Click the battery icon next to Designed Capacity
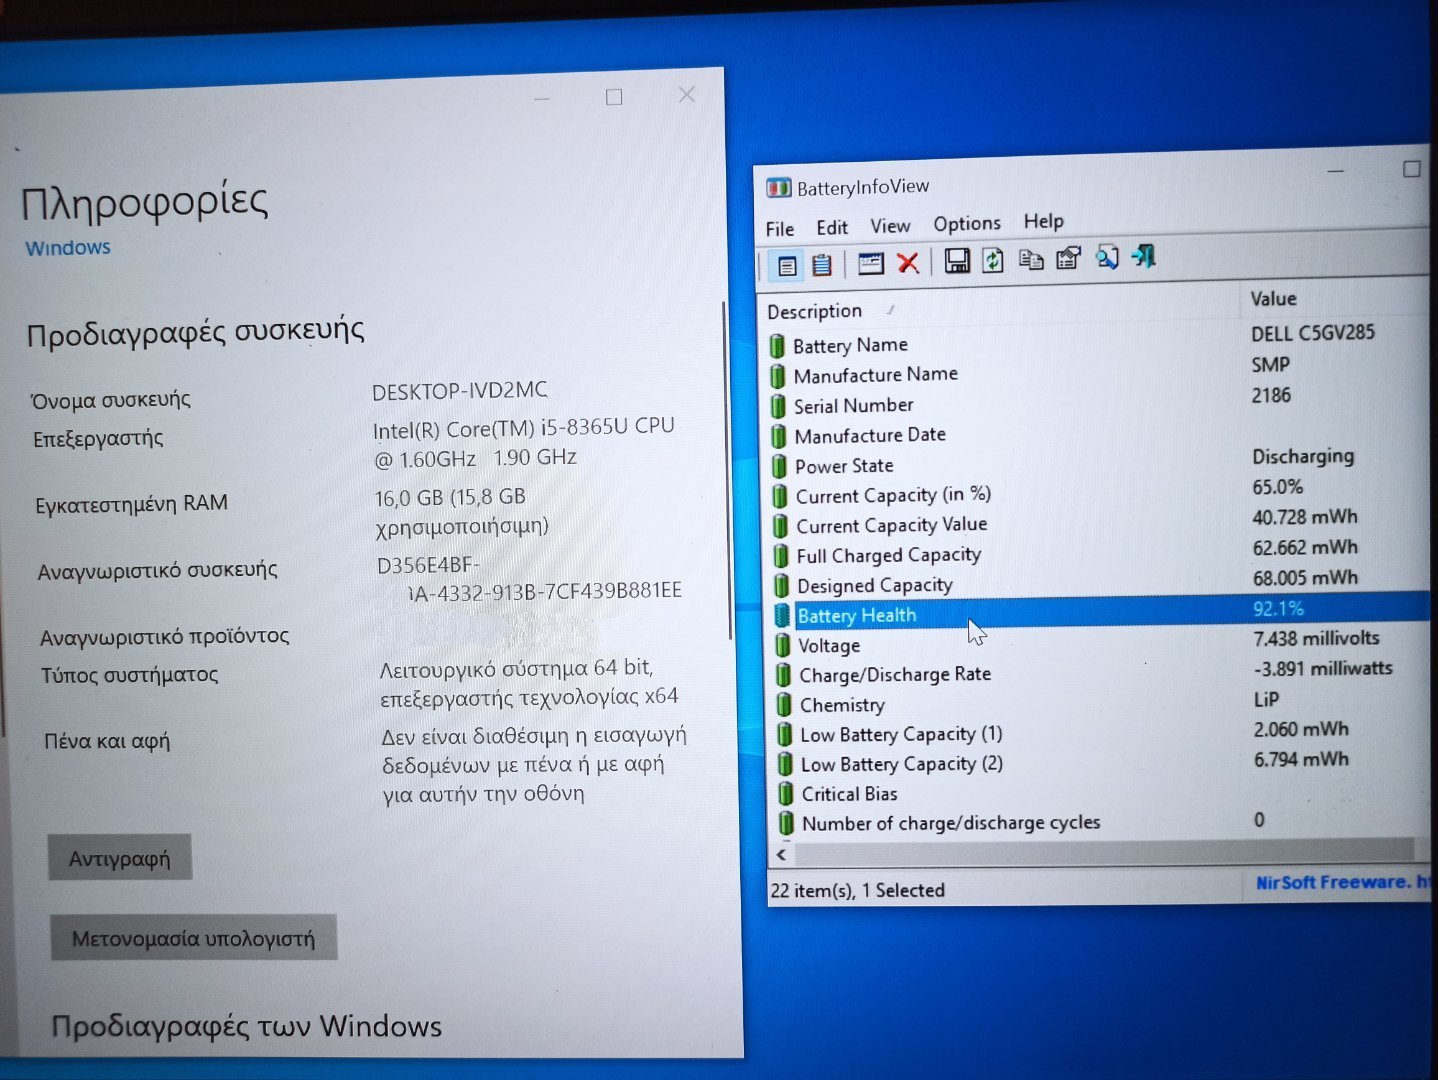This screenshot has width=1438, height=1080. pyautogui.click(x=782, y=587)
